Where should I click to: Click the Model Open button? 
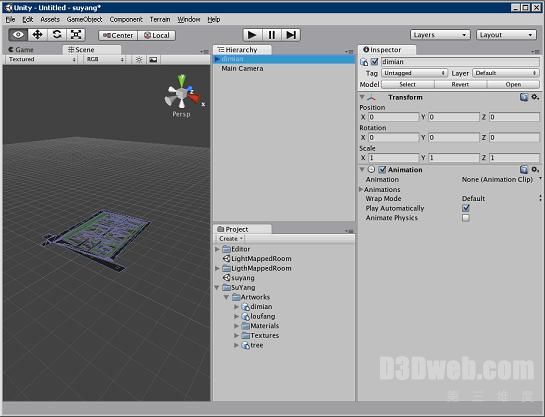[513, 84]
